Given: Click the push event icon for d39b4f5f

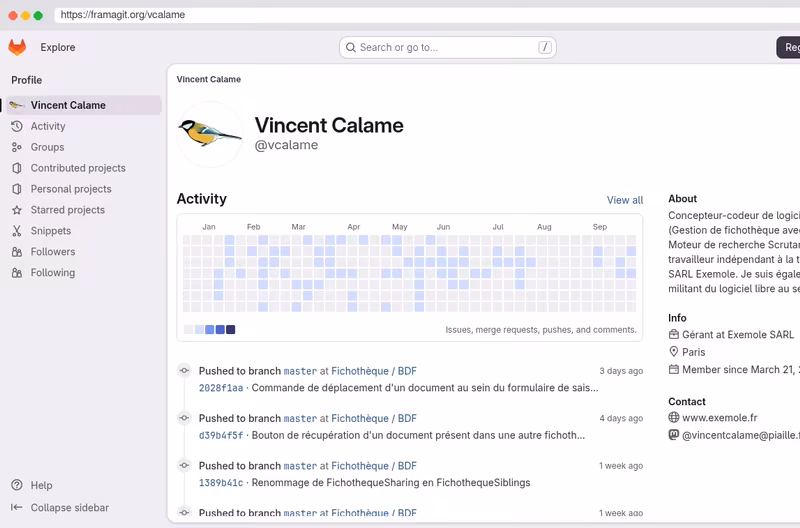Looking at the screenshot, I should pos(184,418).
